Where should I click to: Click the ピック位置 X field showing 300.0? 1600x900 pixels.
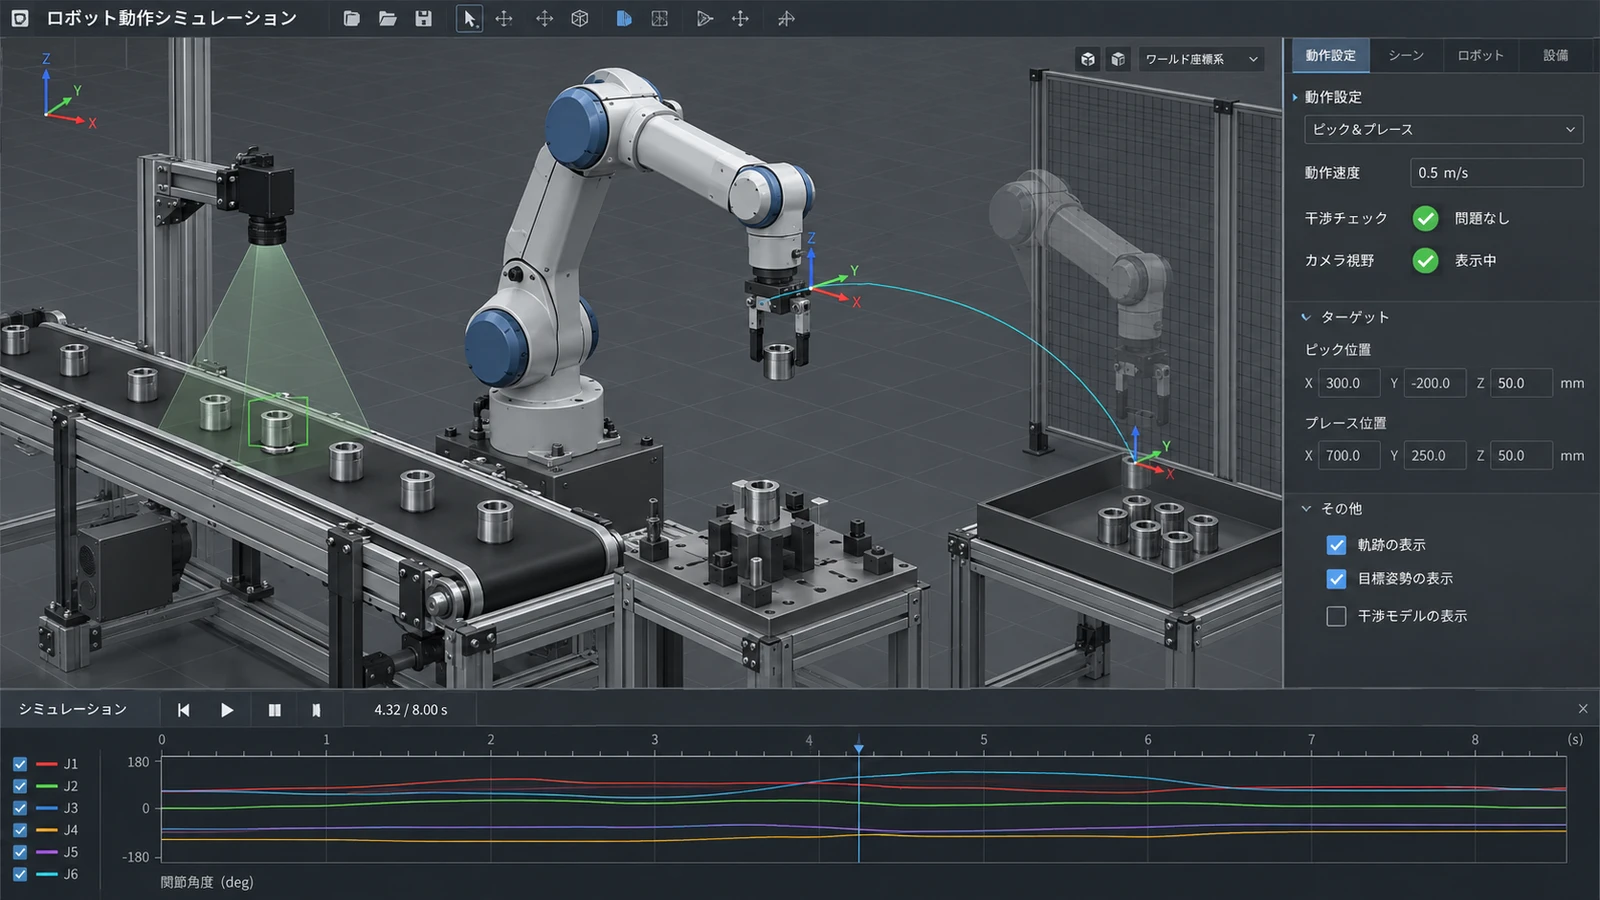(x=1349, y=383)
